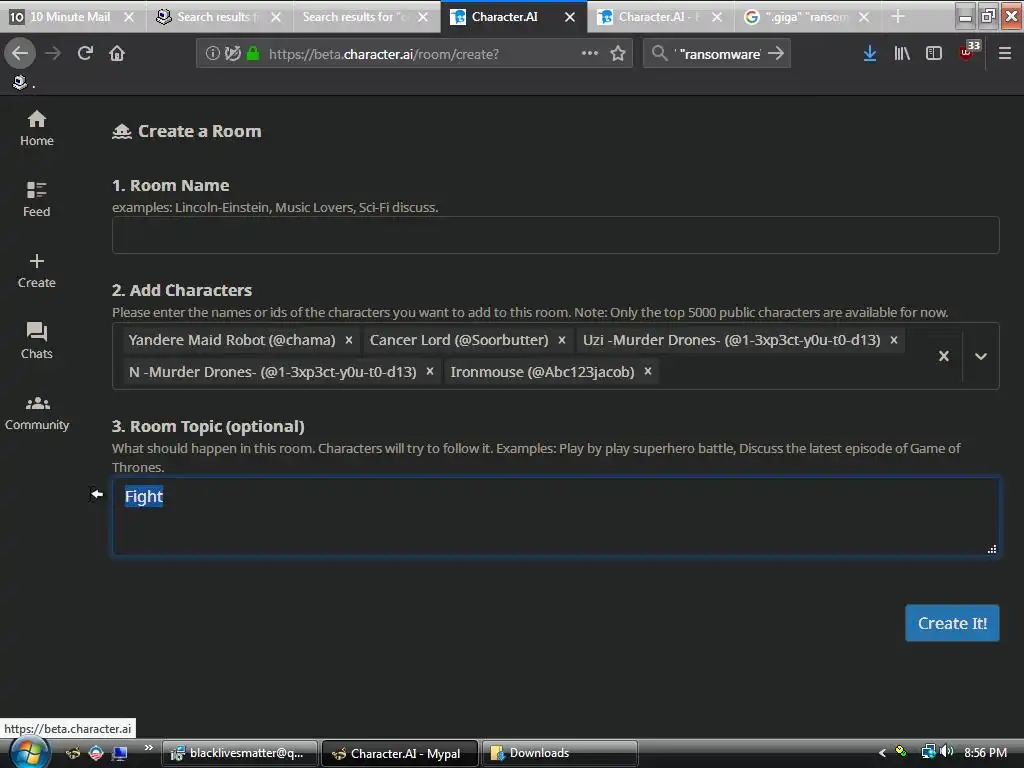
Task: Go to the browser home page
Action: click(x=117, y=53)
